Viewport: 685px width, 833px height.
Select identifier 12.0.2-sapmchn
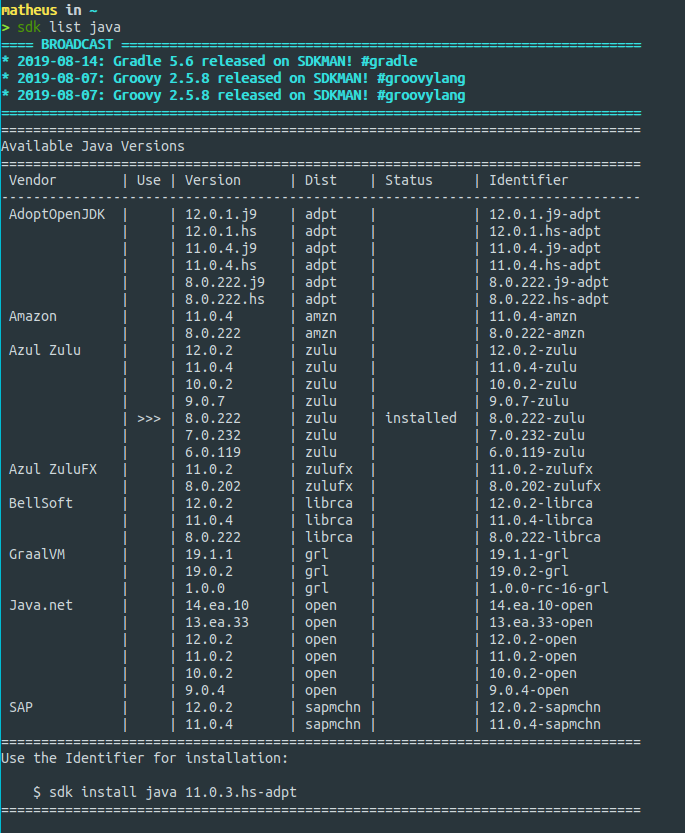[x=545, y=707]
